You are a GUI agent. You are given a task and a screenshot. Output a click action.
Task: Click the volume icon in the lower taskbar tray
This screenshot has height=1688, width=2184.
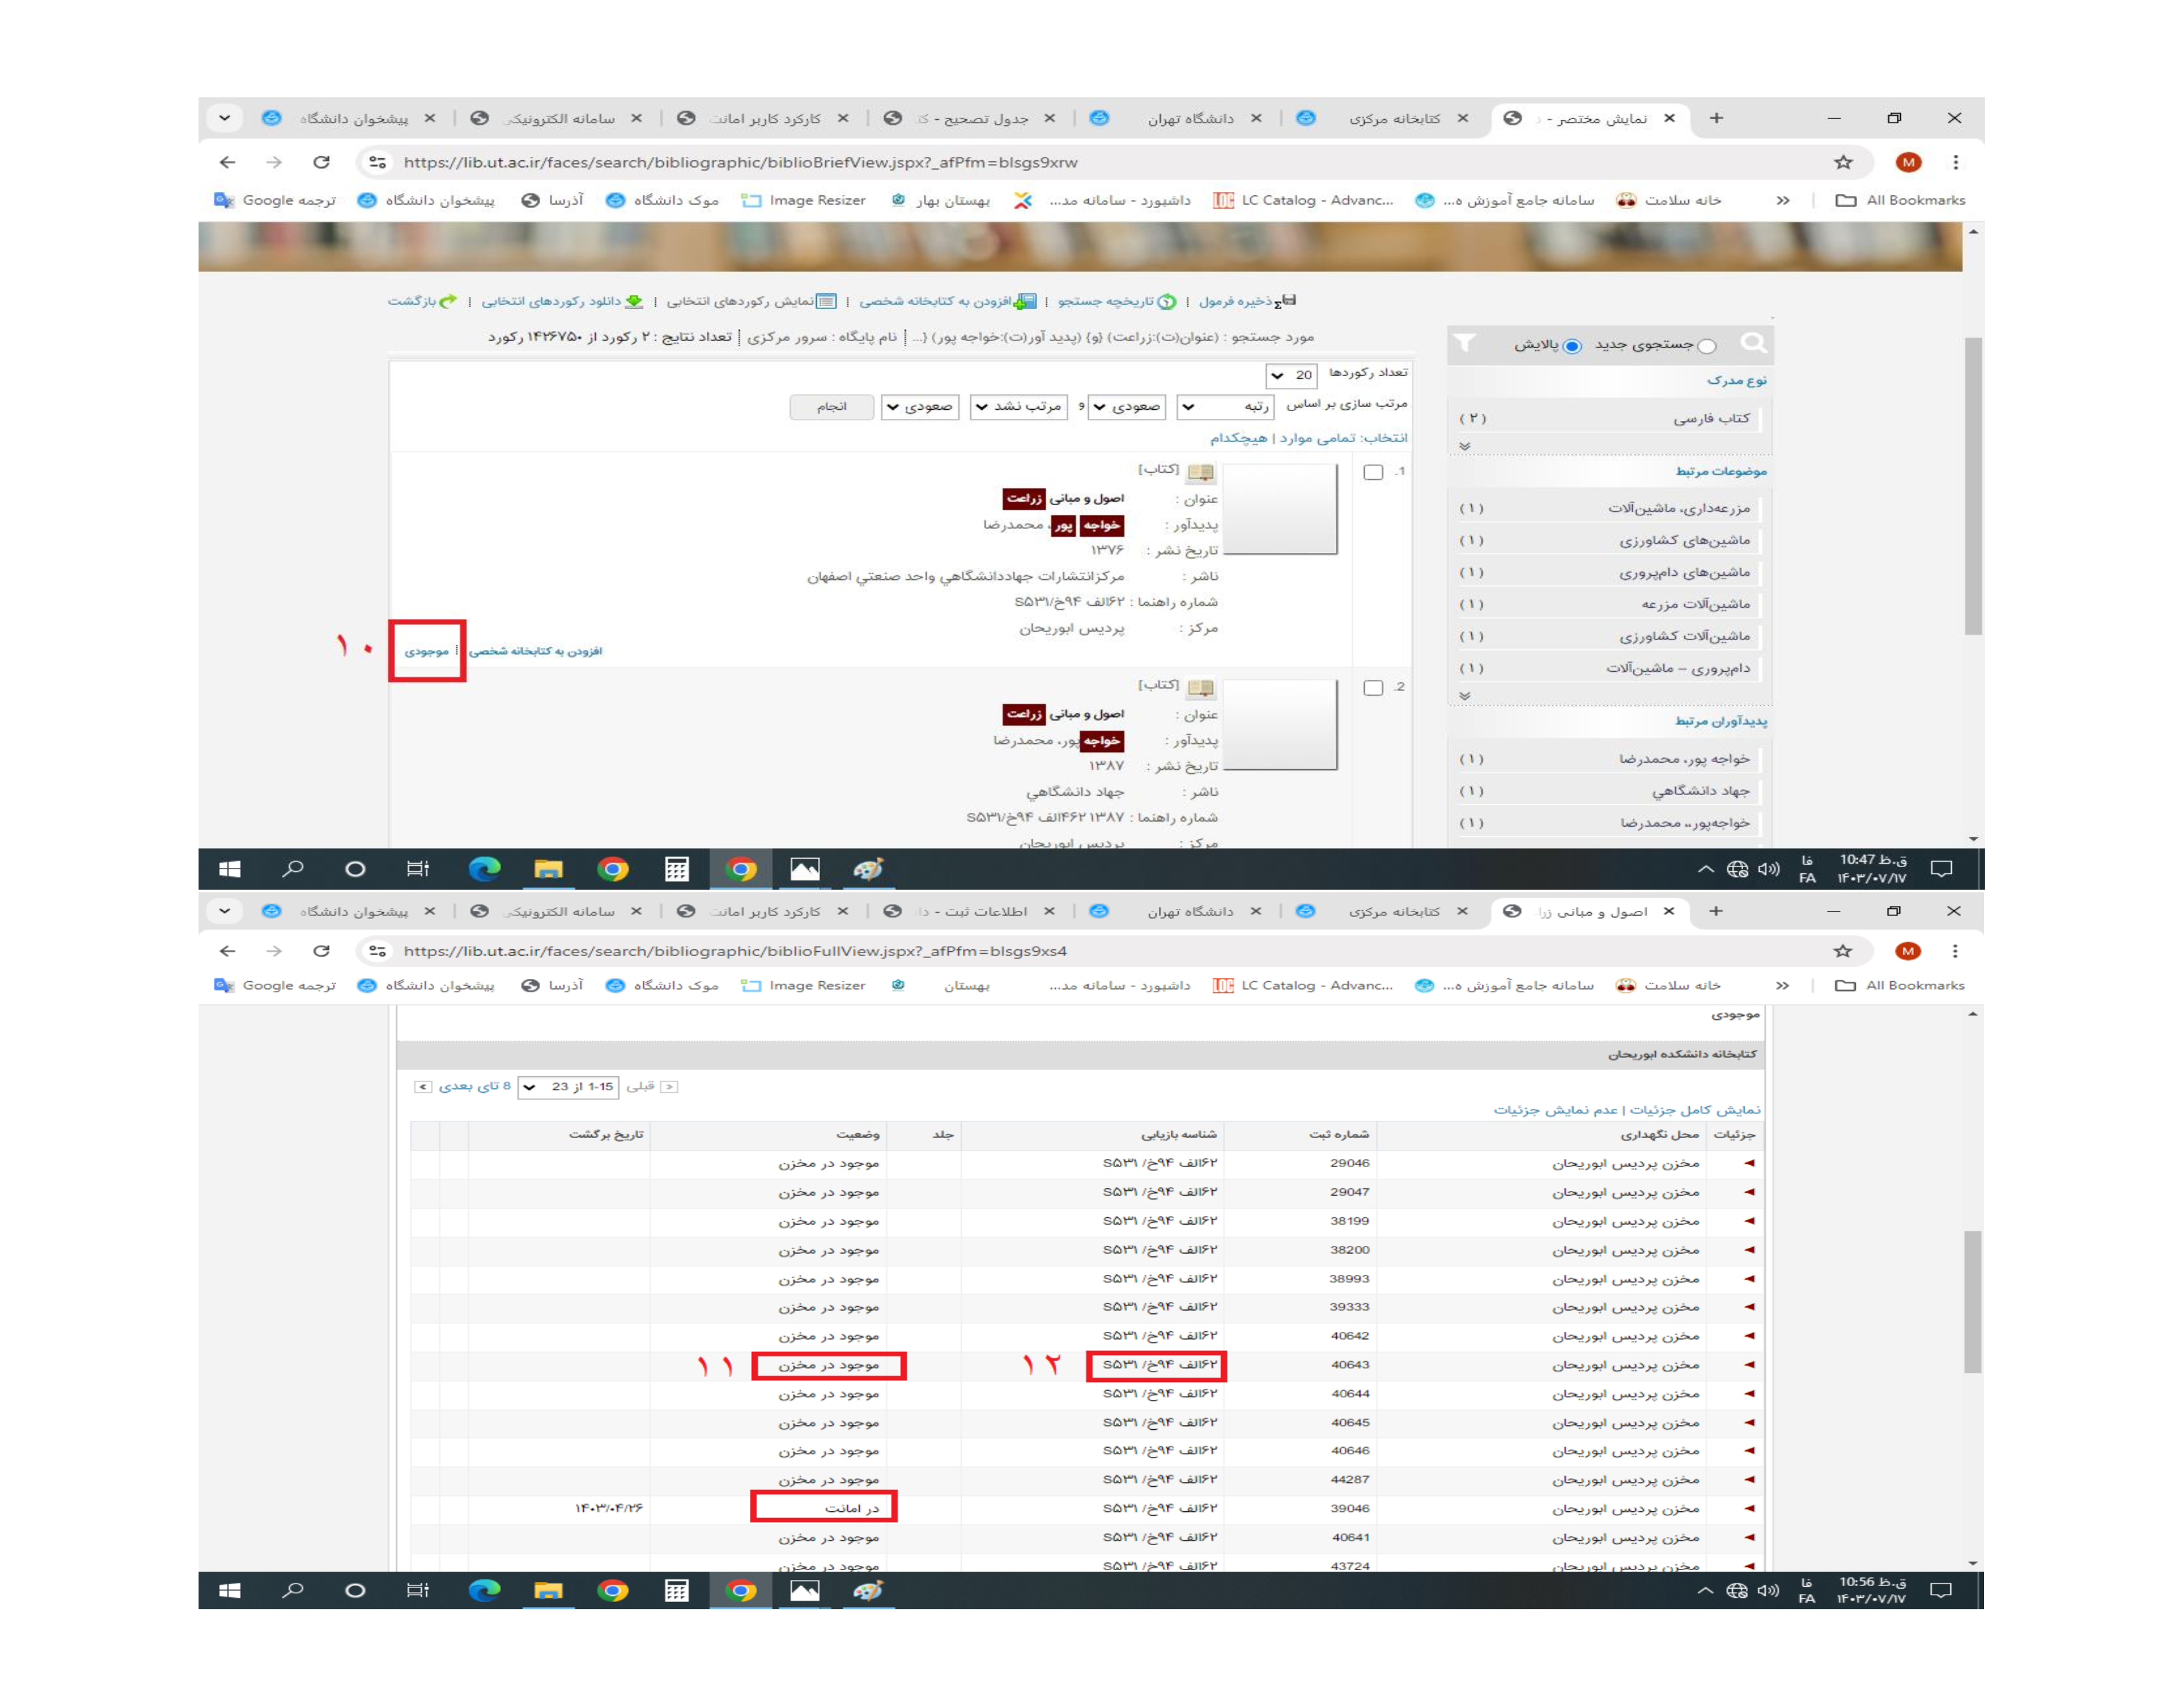pyautogui.click(x=1768, y=1590)
